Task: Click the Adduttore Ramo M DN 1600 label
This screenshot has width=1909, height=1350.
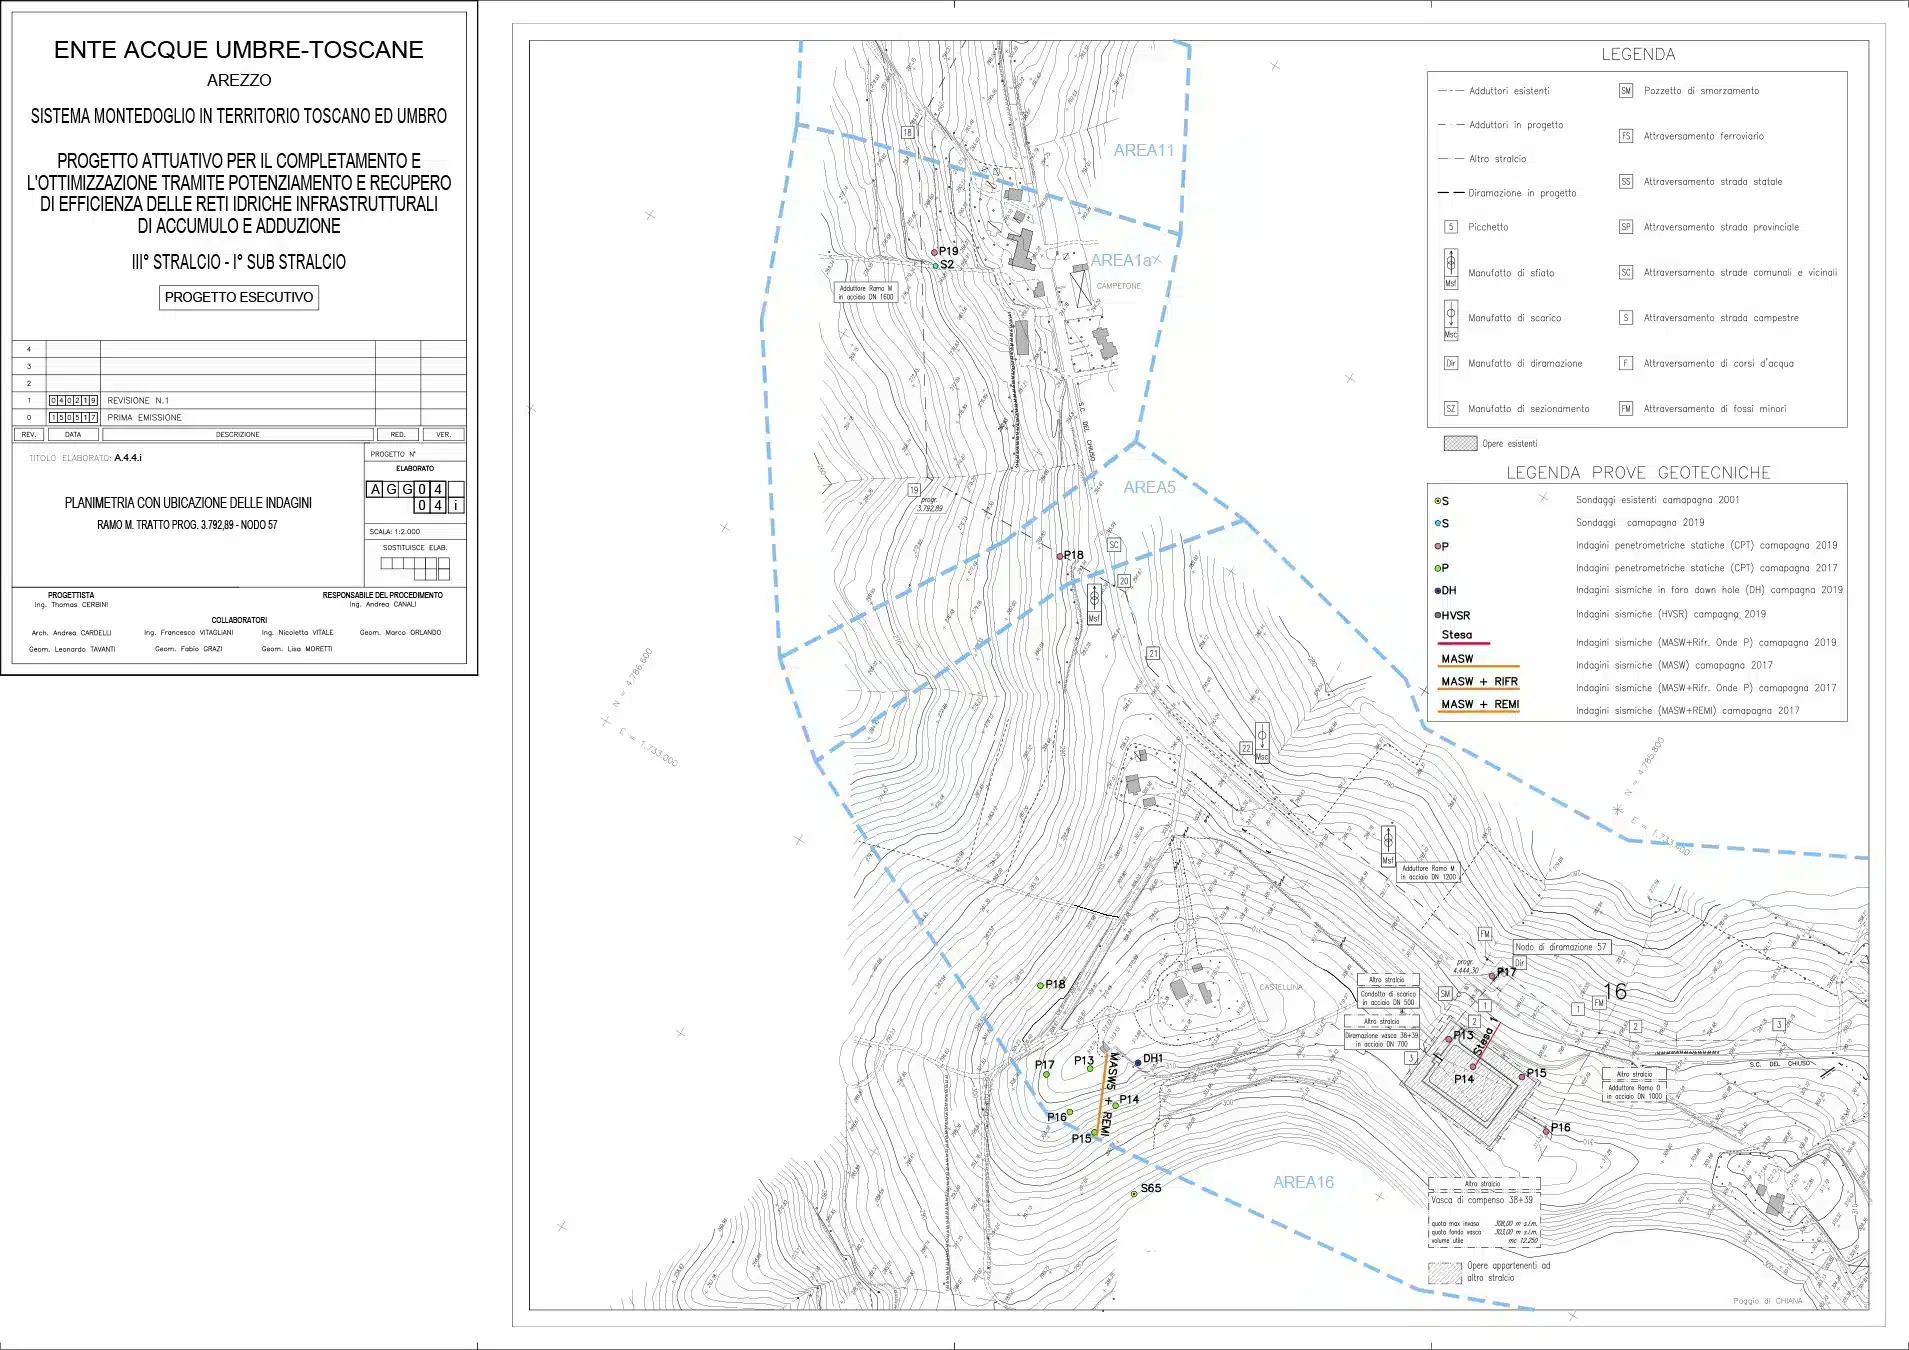Action: pyautogui.click(x=866, y=292)
